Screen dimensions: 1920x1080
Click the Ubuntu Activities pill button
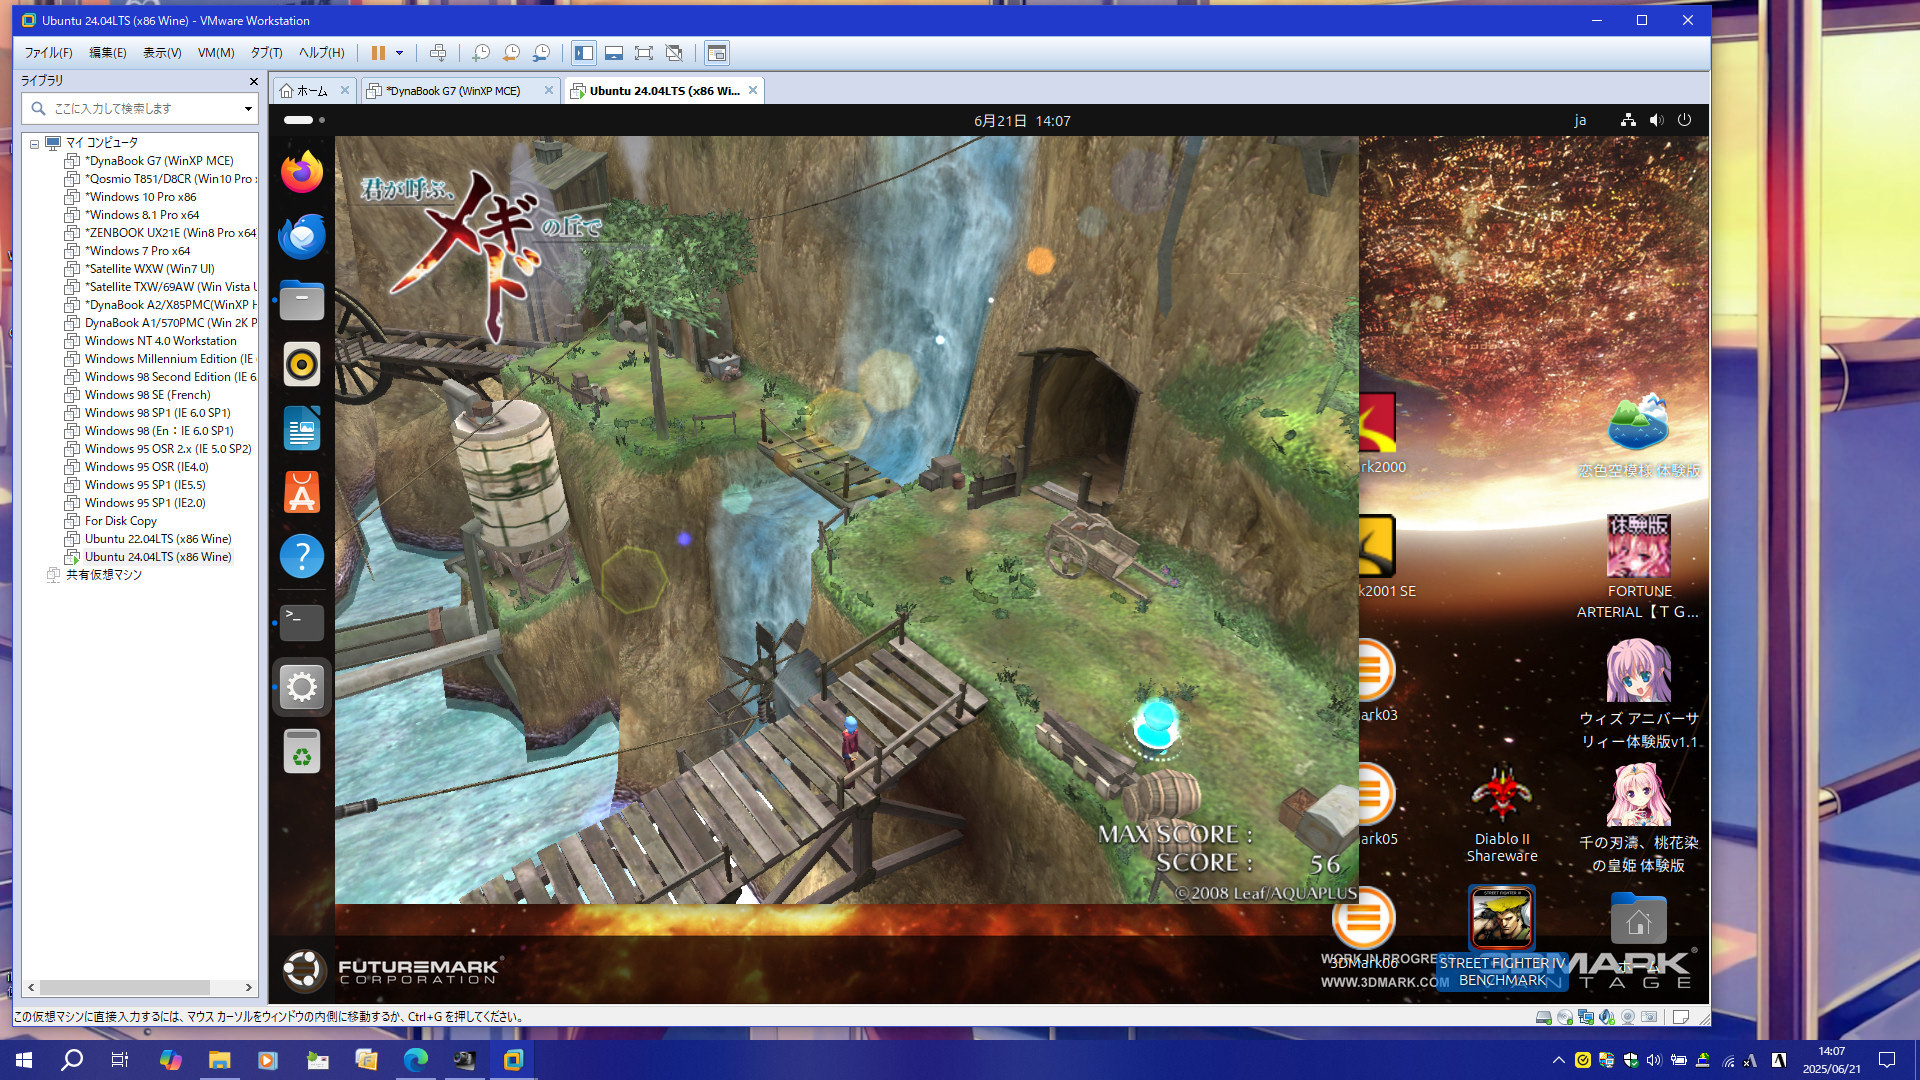303,120
